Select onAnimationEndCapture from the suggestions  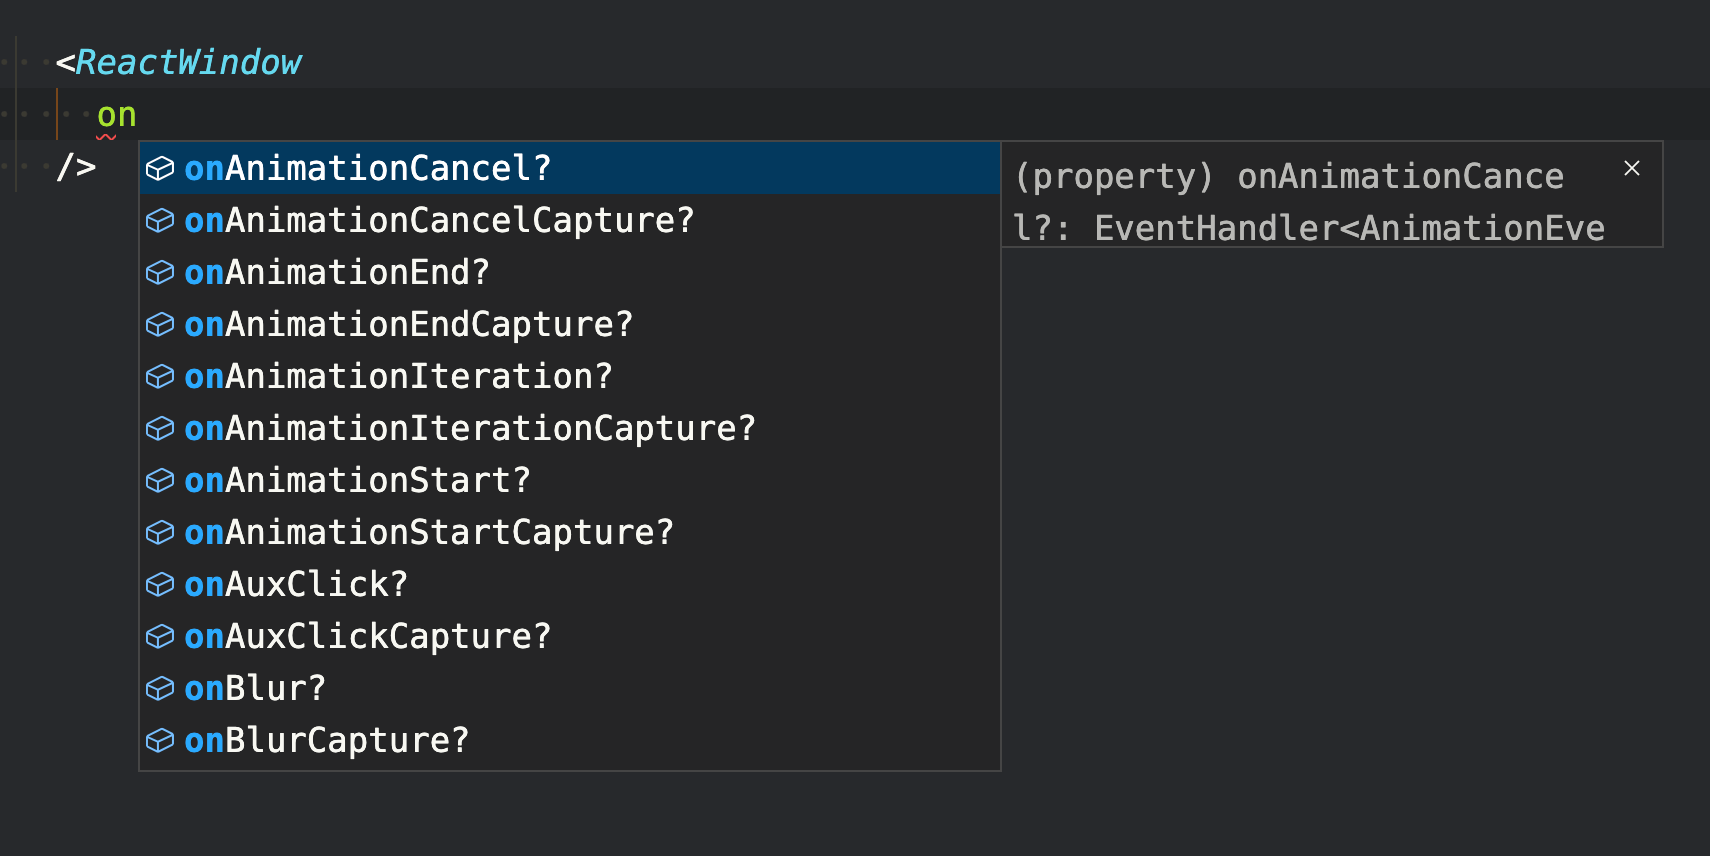pyautogui.click(x=406, y=324)
